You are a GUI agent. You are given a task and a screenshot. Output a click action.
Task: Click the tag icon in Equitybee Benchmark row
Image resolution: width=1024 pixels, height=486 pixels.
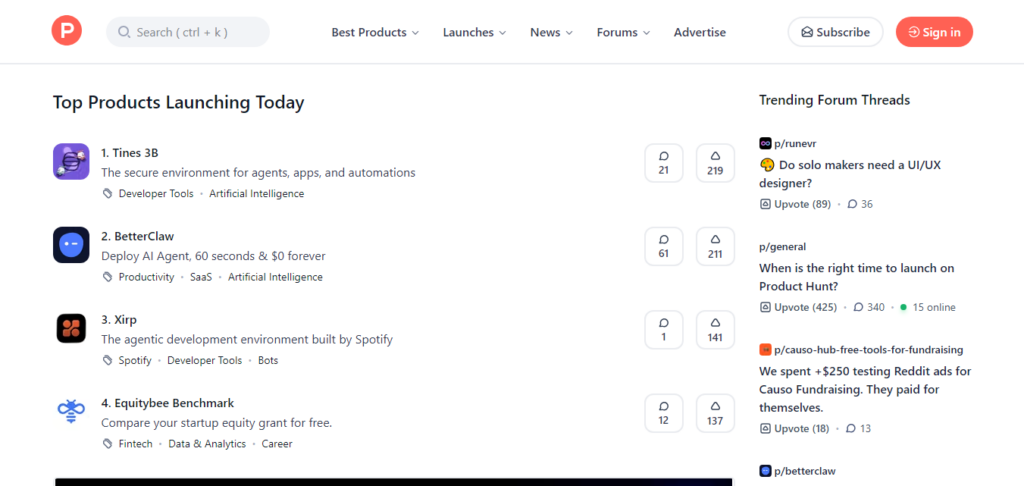pyautogui.click(x=108, y=444)
